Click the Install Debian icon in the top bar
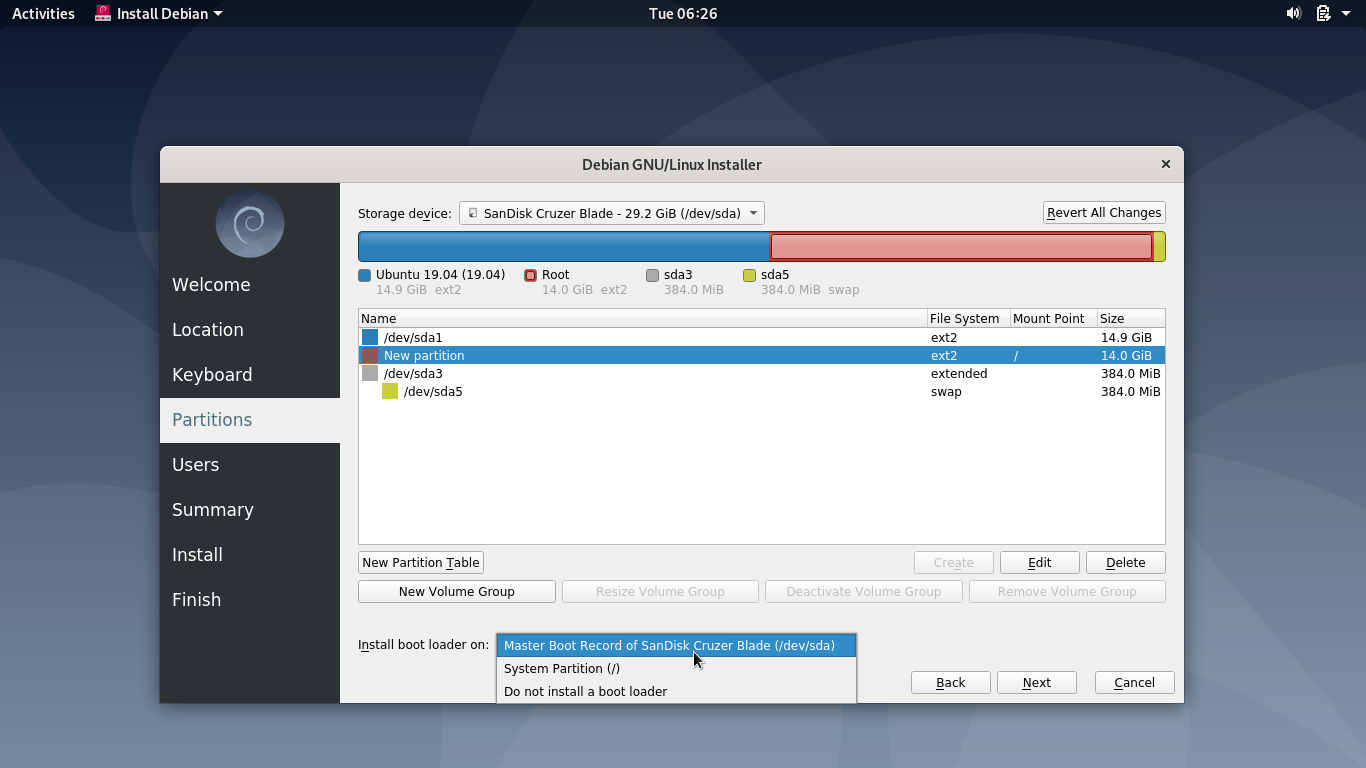The width and height of the screenshot is (1366, 768). point(103,13)
